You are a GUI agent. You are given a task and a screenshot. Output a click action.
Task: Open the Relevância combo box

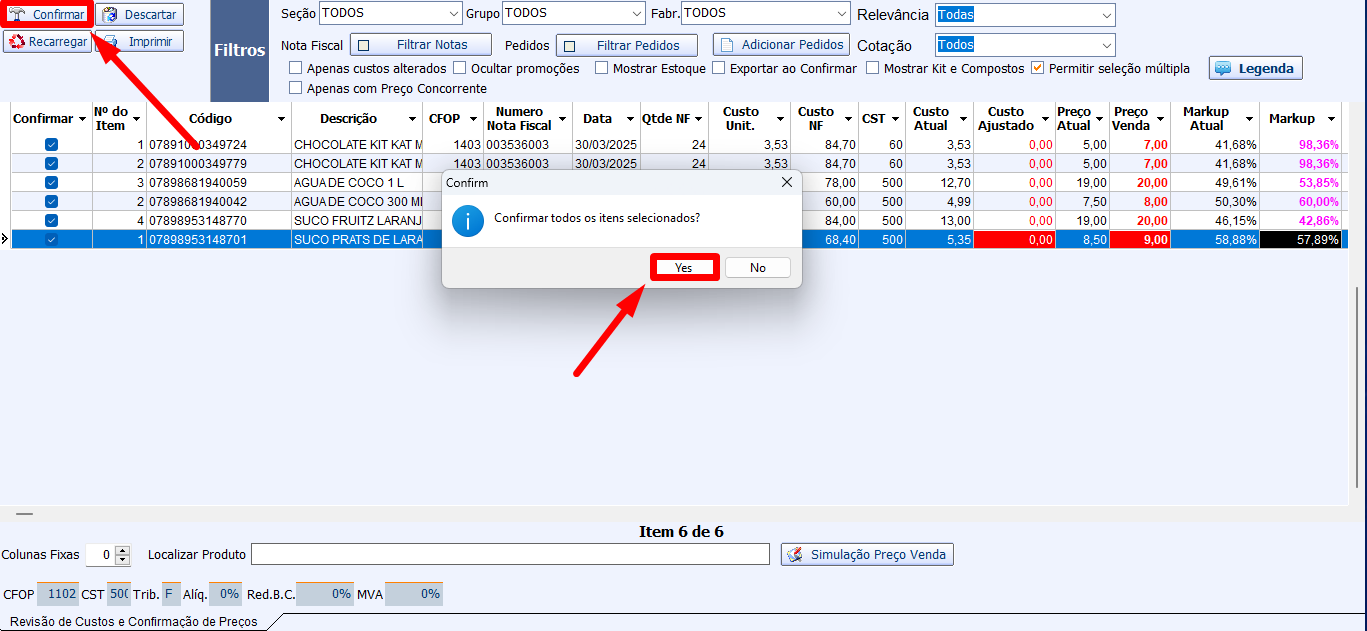[1105, 15]
